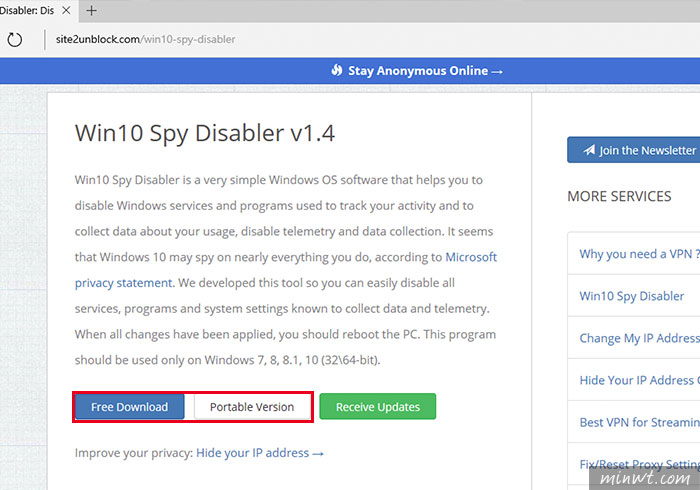This screenshot has height=490, width=700.
Task: Click the Win10 Spy Disabler v1.4 heading
Action: coord(205,133)
